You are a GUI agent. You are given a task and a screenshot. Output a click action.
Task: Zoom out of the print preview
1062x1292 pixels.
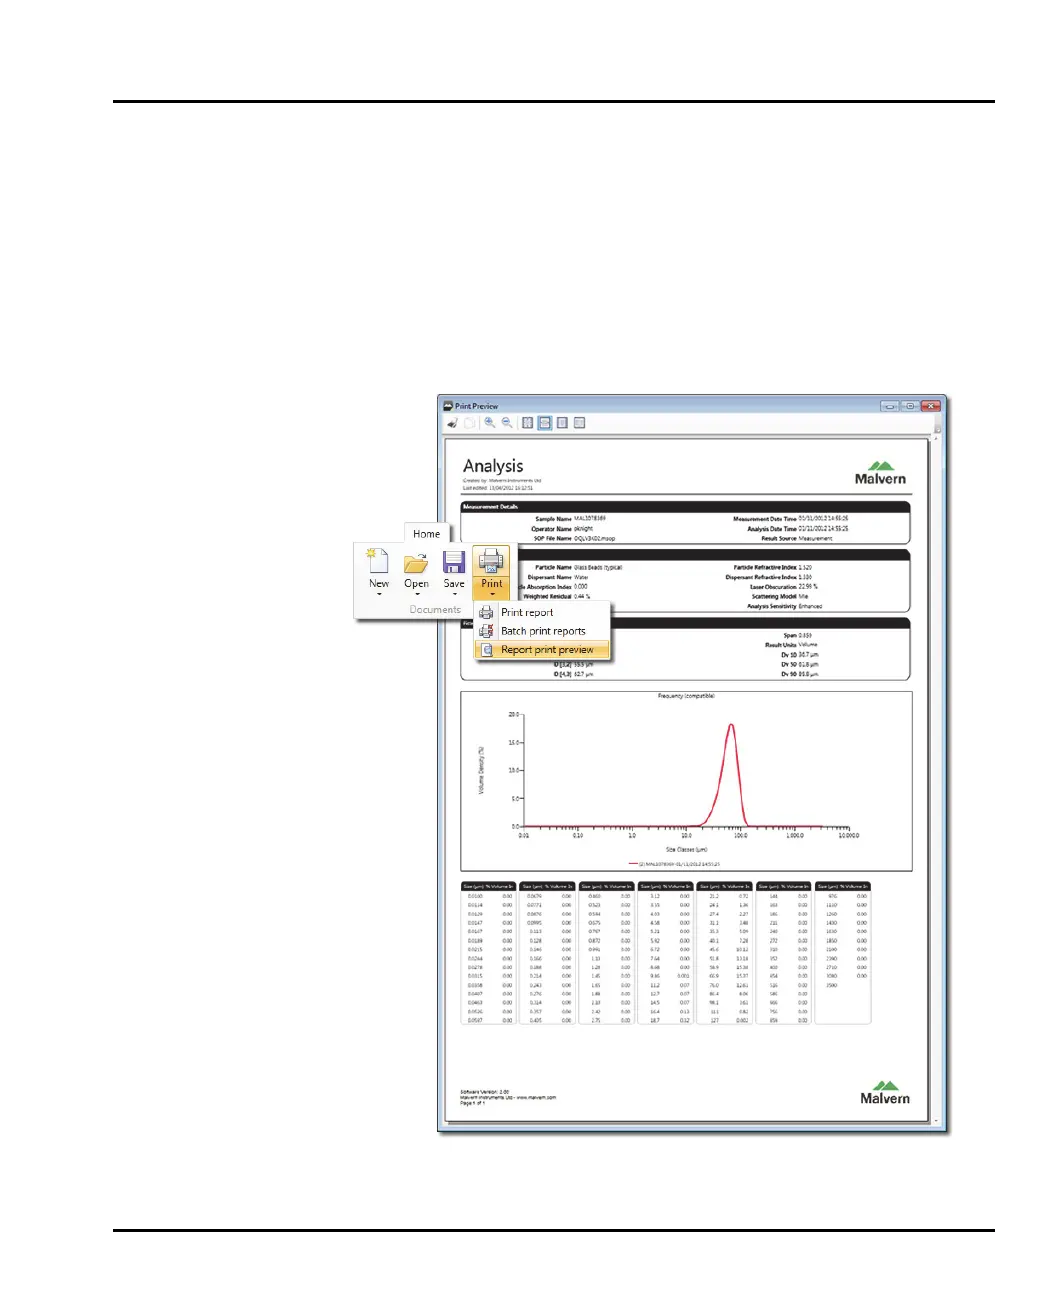pyautogui.click(x=507, y=423)
